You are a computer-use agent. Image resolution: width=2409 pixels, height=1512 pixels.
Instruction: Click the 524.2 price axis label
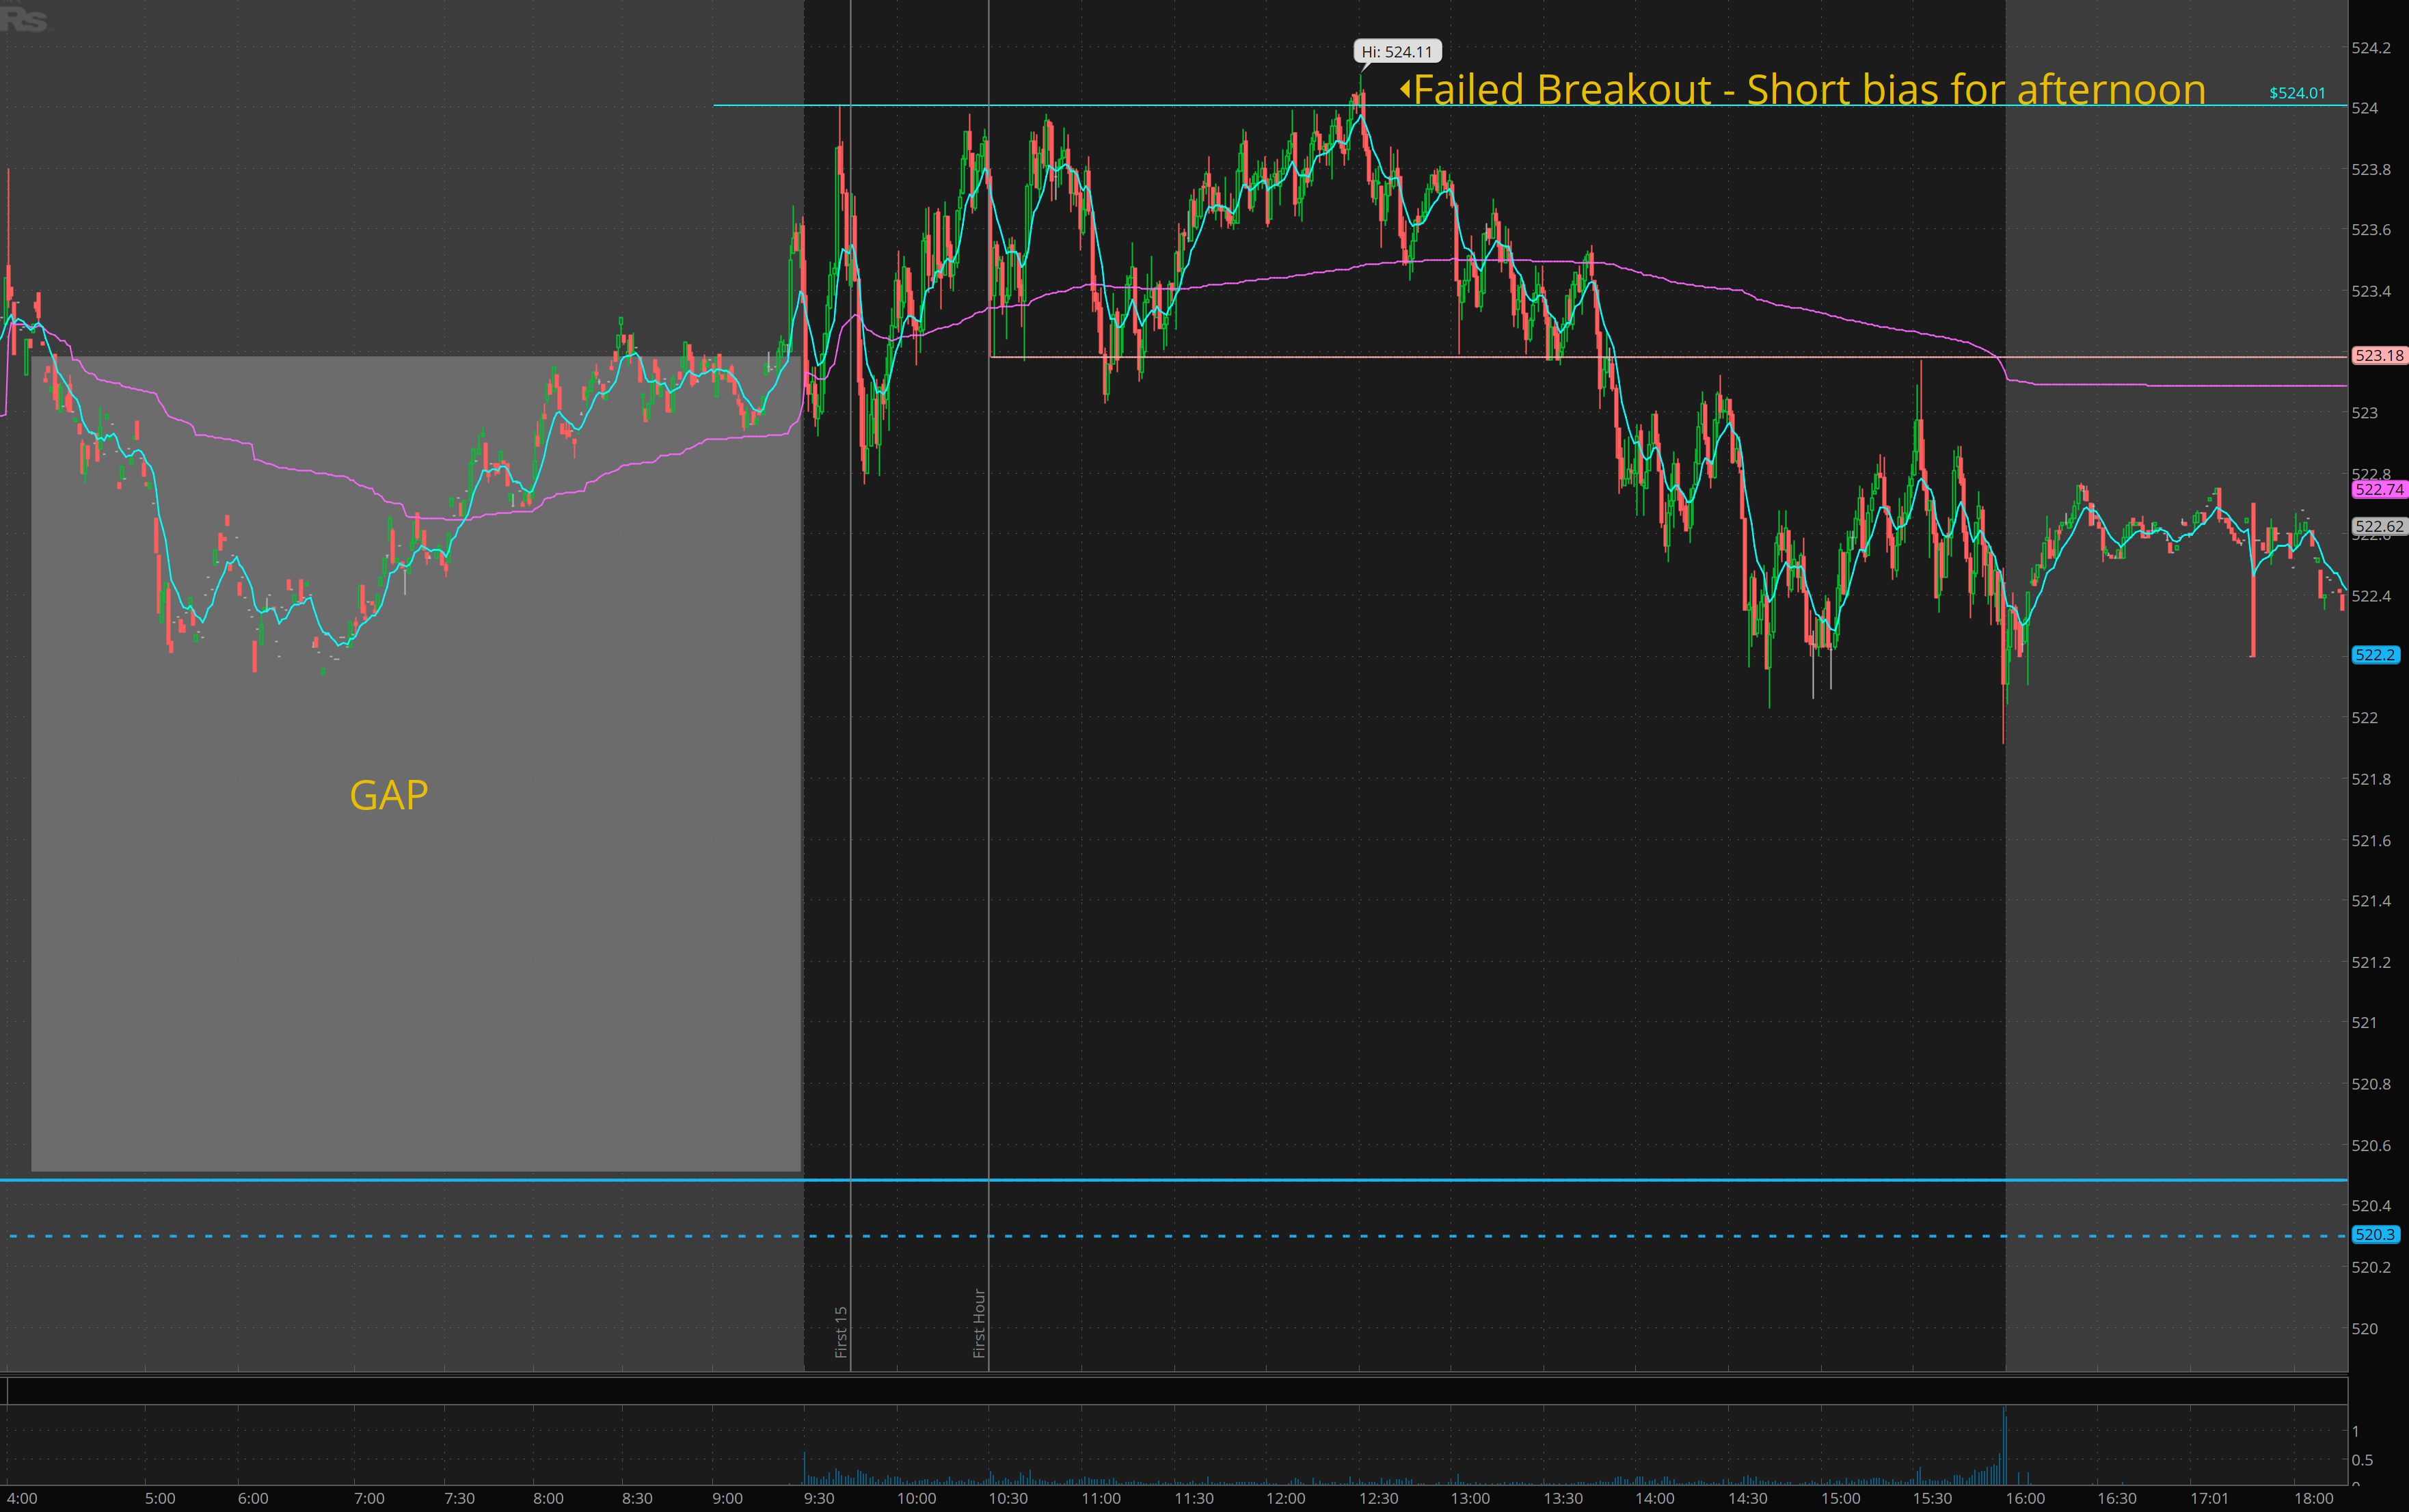pos(2371,48)
